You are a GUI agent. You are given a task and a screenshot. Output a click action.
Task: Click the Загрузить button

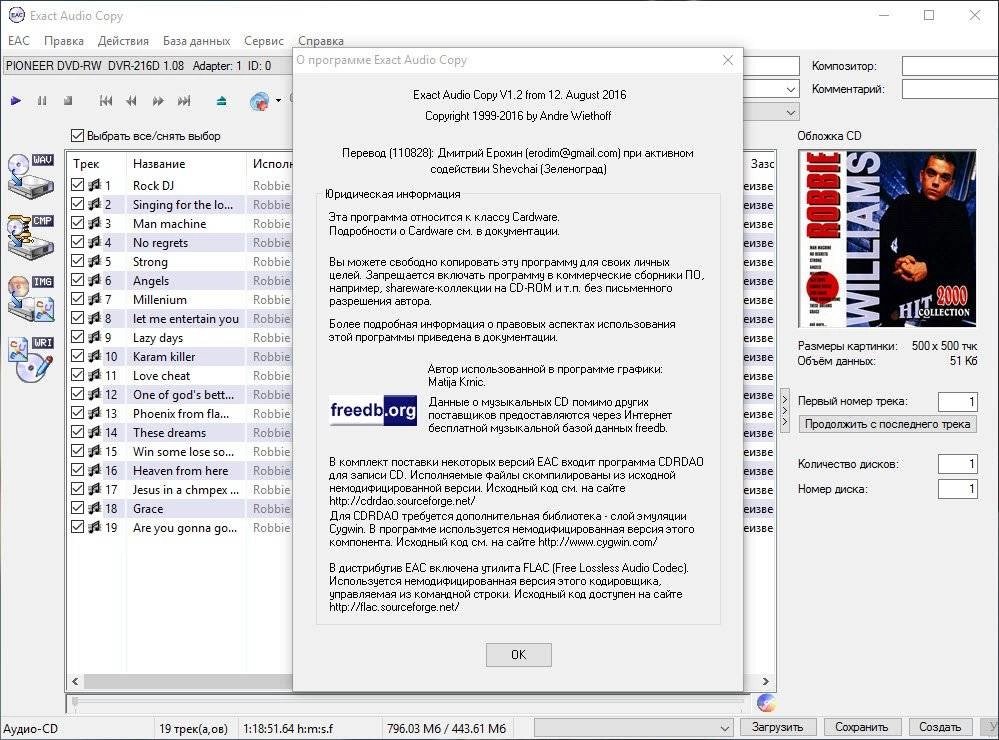(777, 727)
